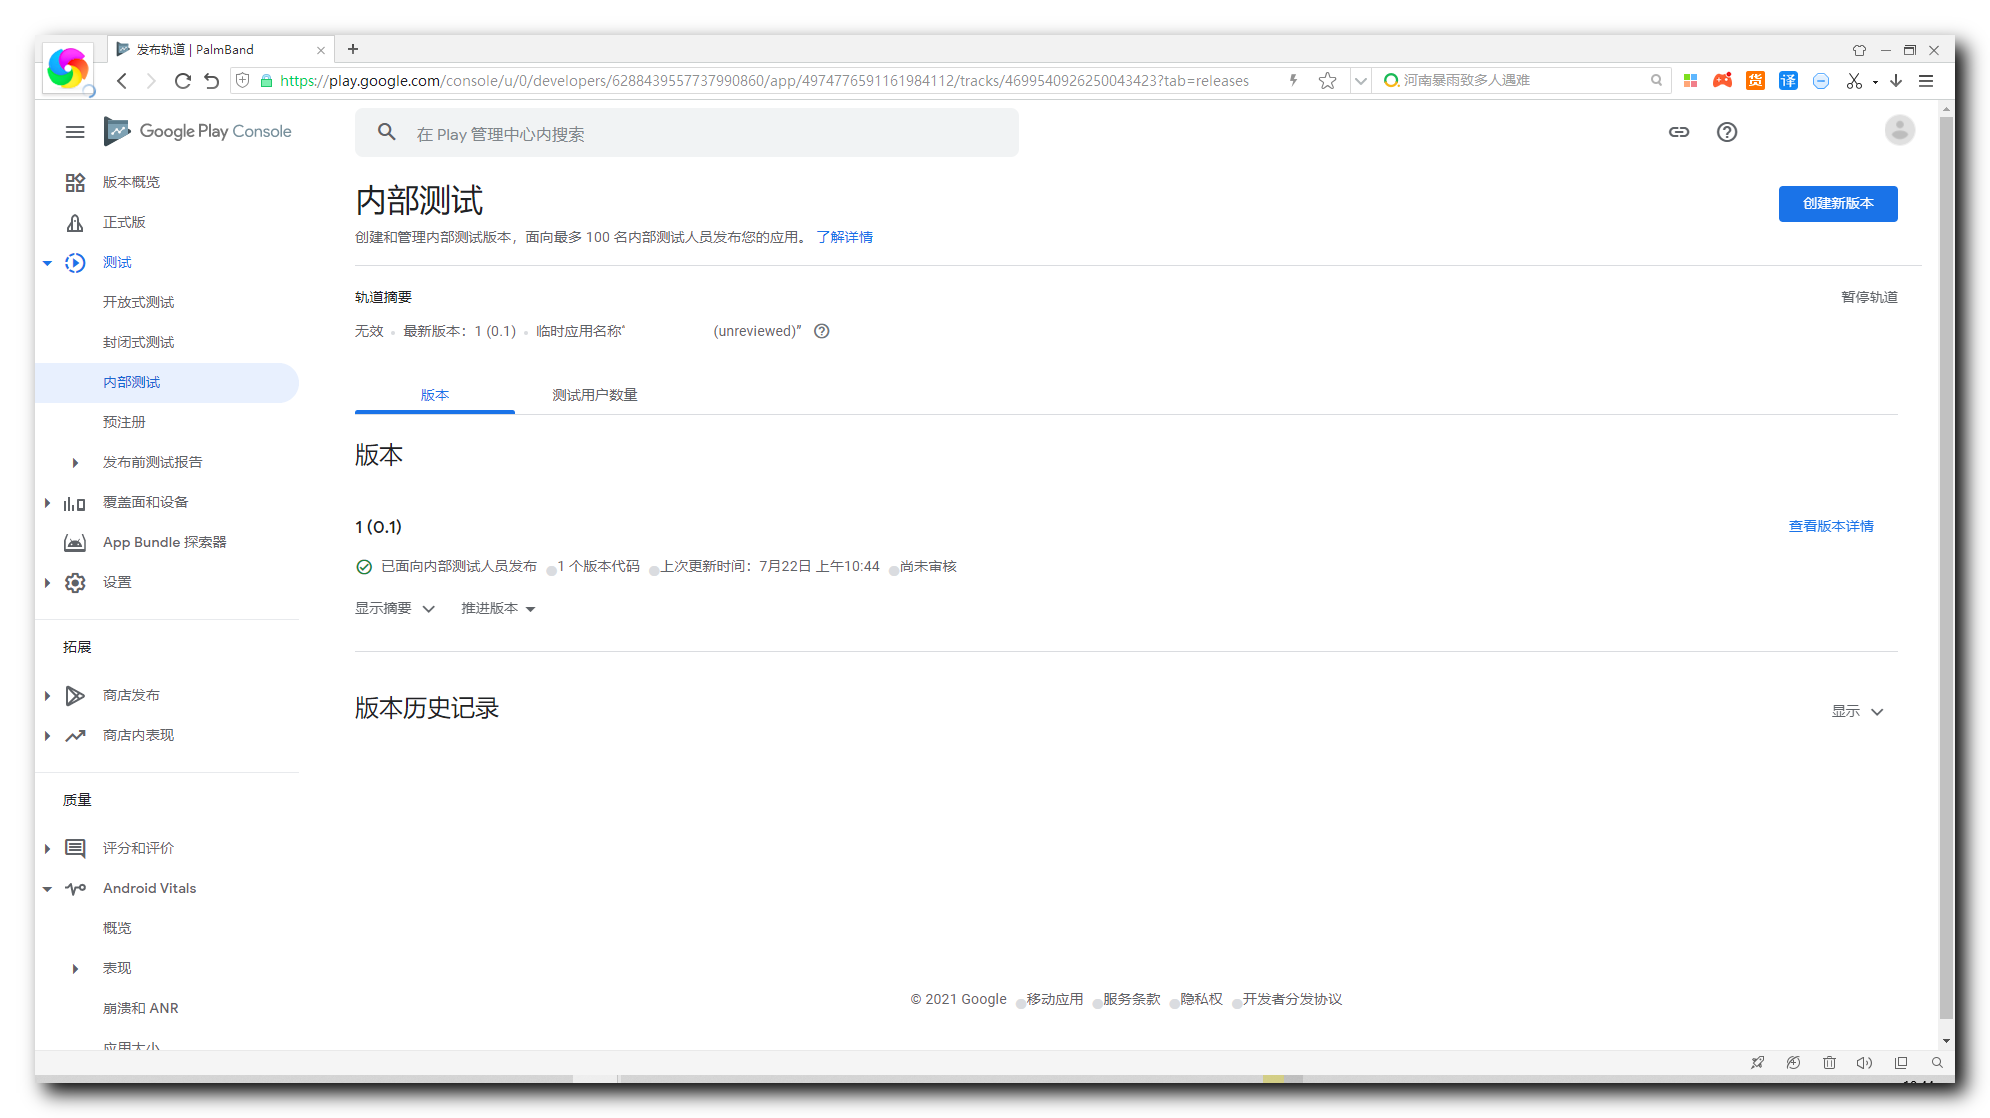Click the bookmark star icon in address bar
This screenshot has width=1990, height=1118.
pos(1327,81)
